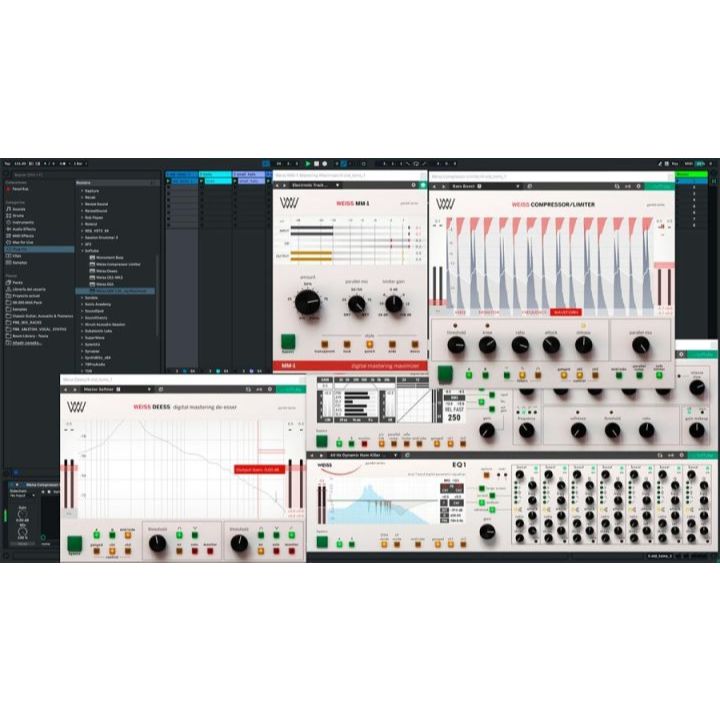Click the DS1-MK3 gain makeup knob

pyautogui.click(x=697, y=430)
